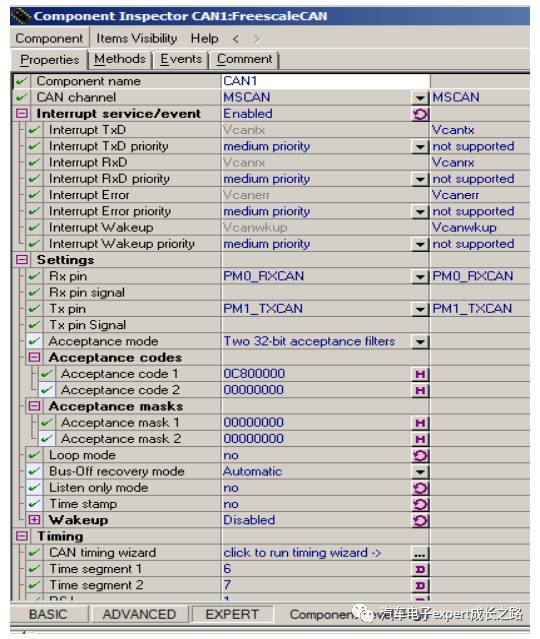Open Interrupt Wakeup priority dropdown

click(420, 245)
